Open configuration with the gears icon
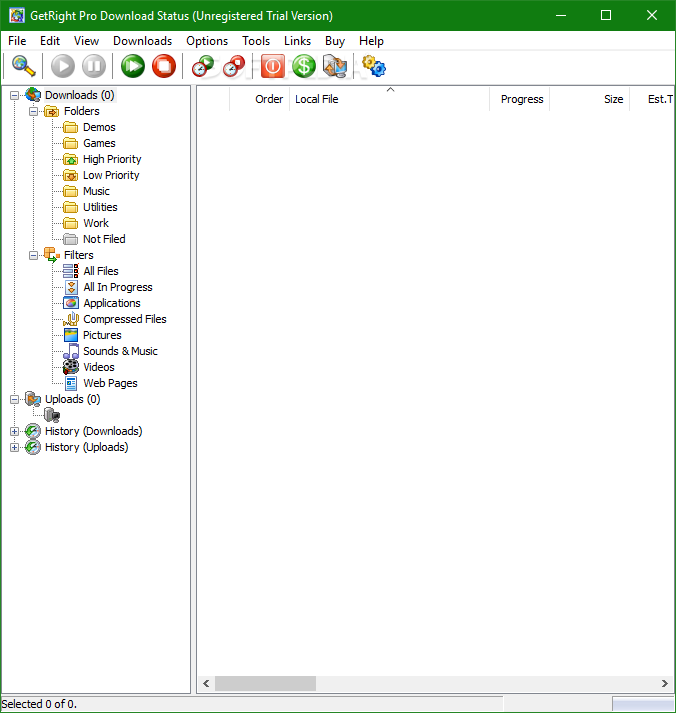The height and width of the screenshot is (713, 676). tap(374, 66)
